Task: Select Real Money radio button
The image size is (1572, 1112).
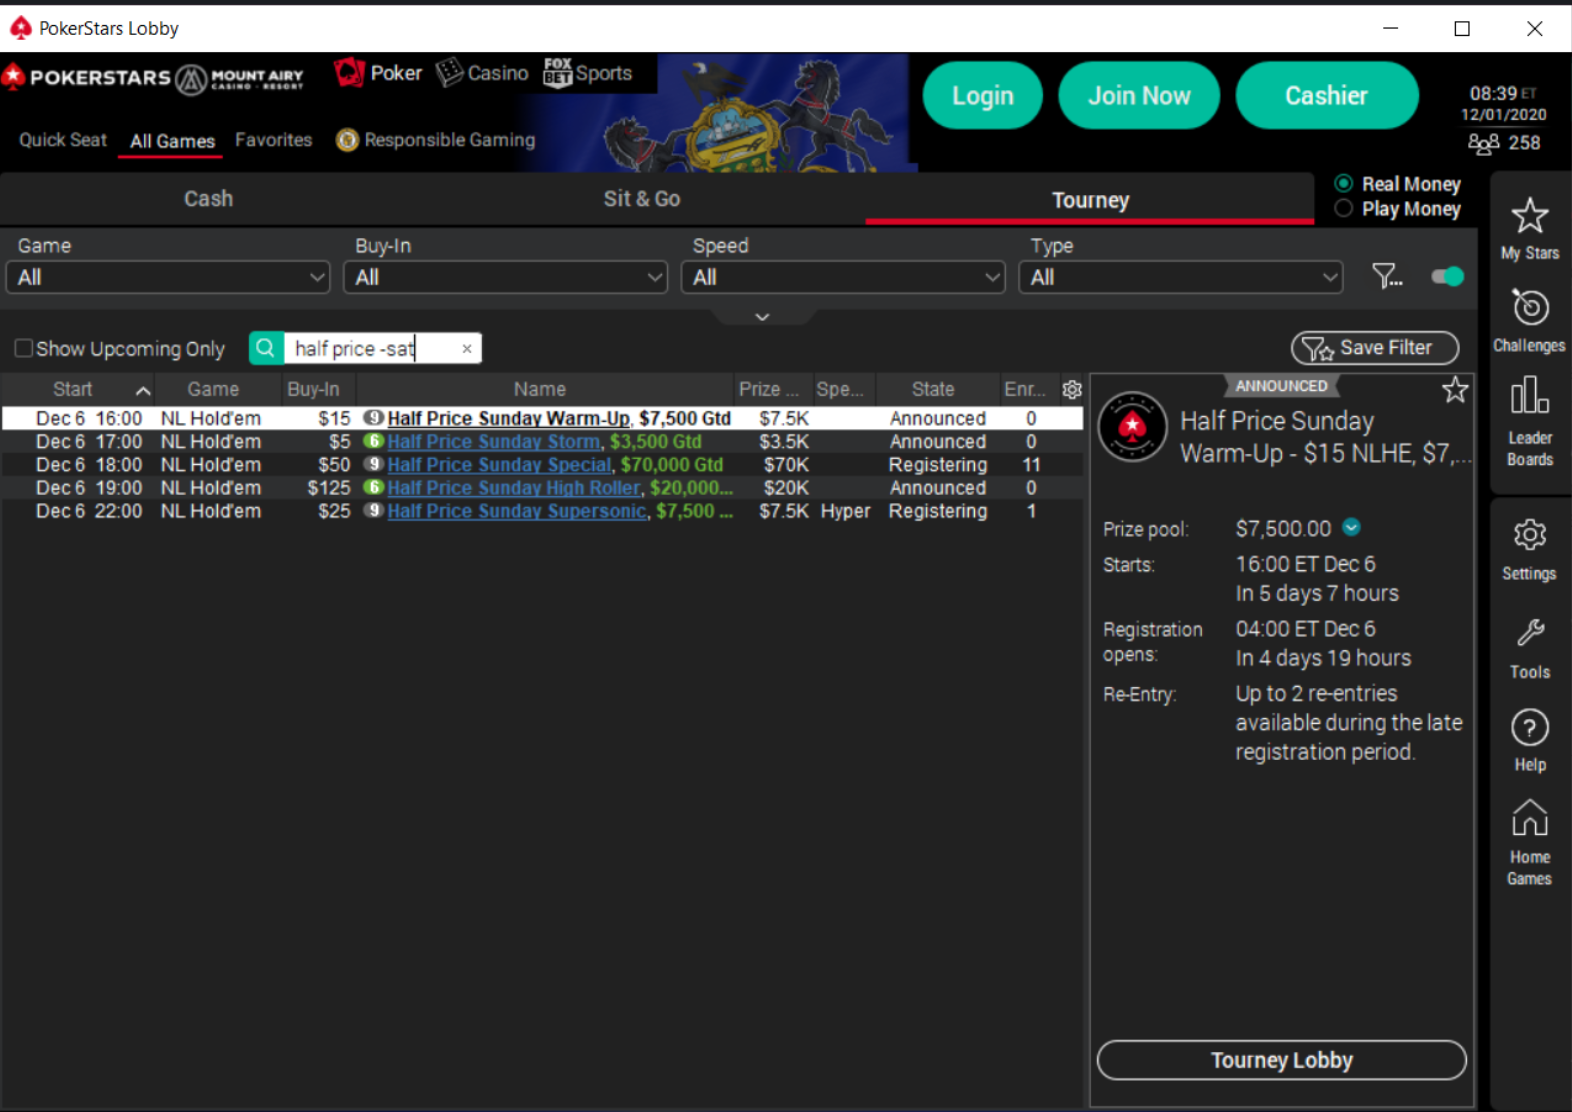Action: [x=1344, y=183]
